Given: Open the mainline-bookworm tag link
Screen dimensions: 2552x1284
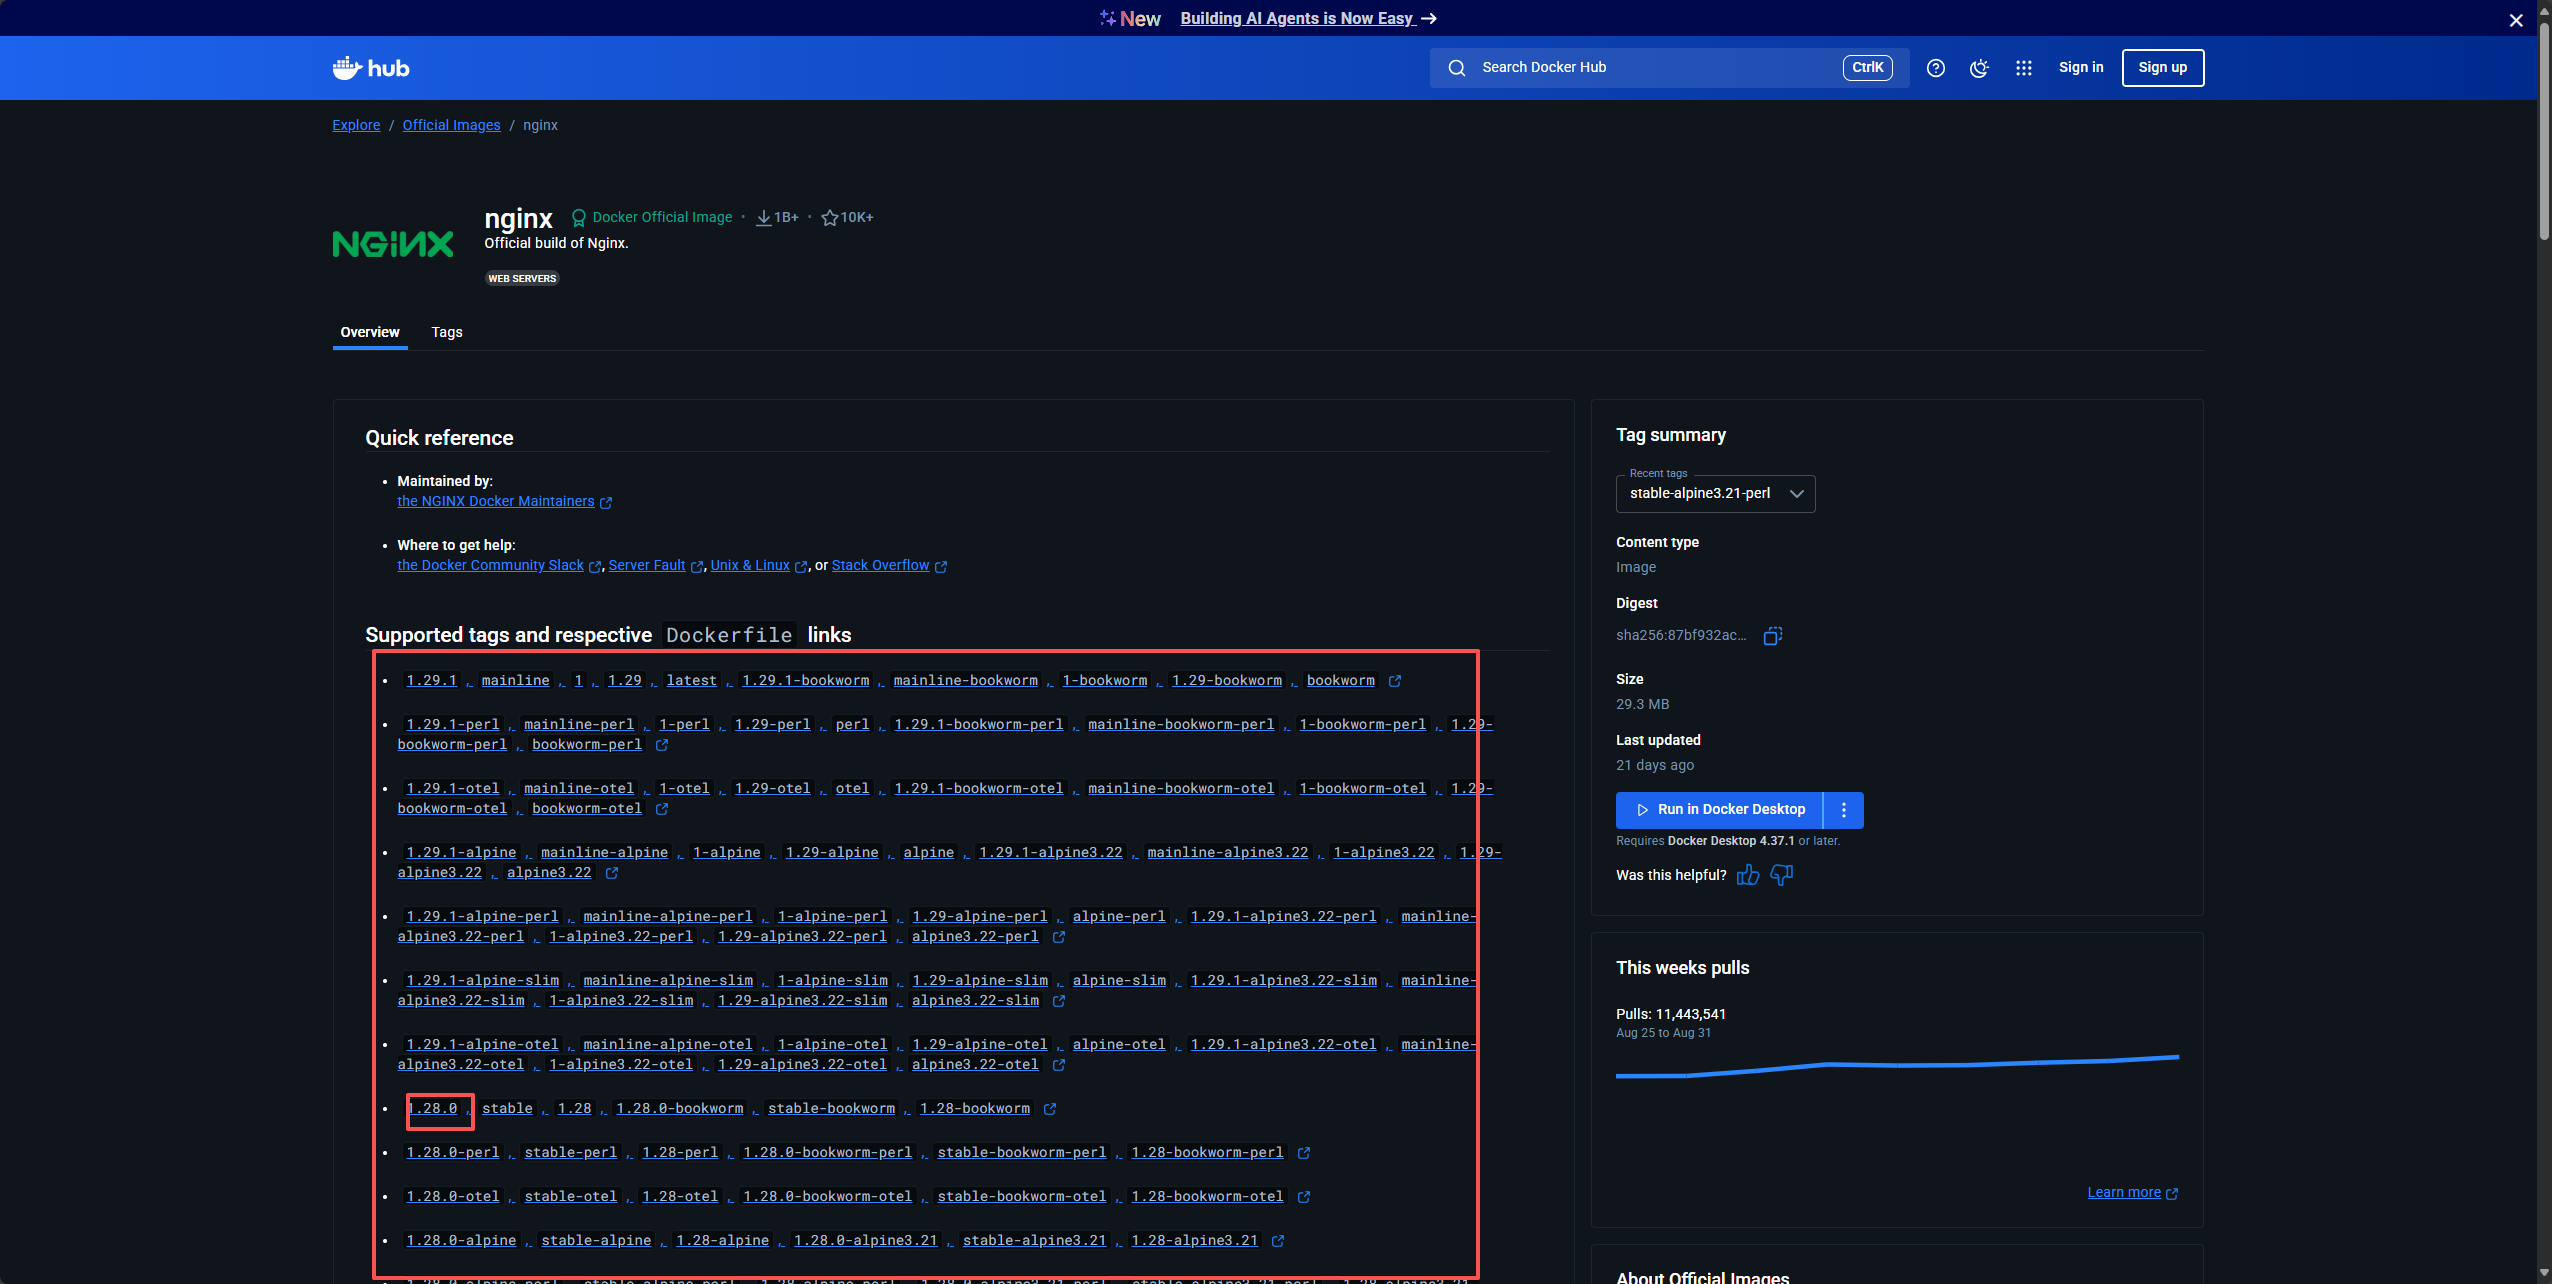Looking at the screenshot, I should 965,681.
